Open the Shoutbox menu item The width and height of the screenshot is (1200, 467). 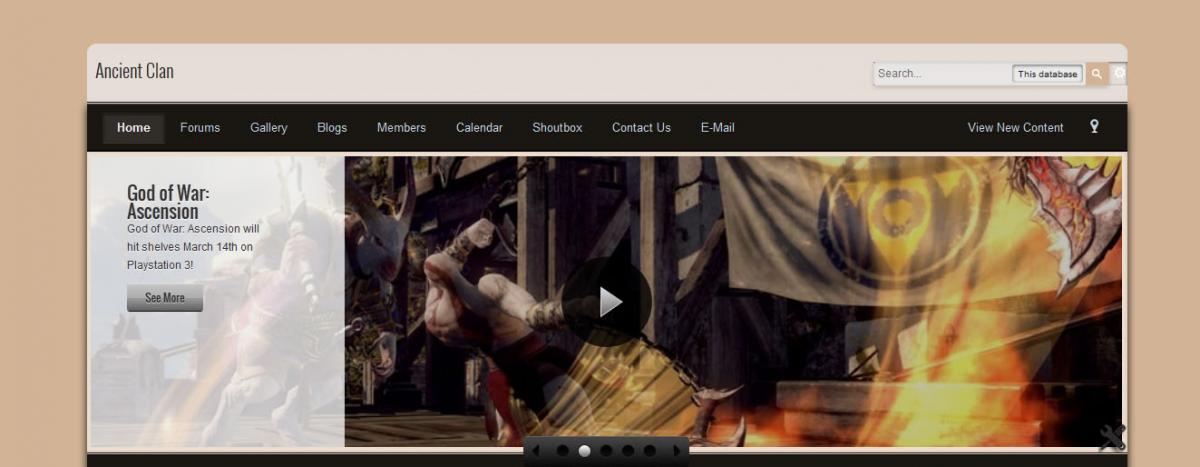(x=557, y=128)
